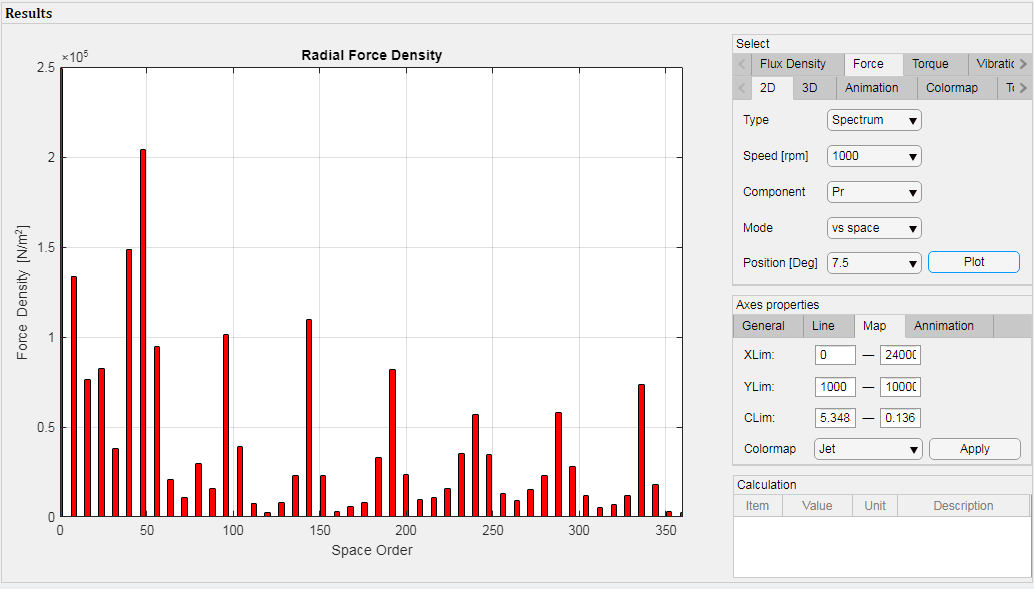This screenshot has height=589, width=1034.
Task: Select the 3D plot tab
Action: click(x=810, y=88)
